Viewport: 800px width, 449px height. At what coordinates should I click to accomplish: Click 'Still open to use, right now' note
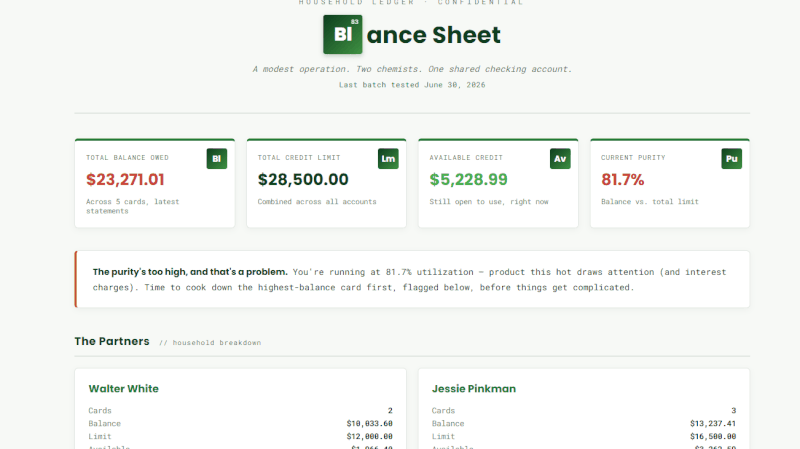point(489,202)
